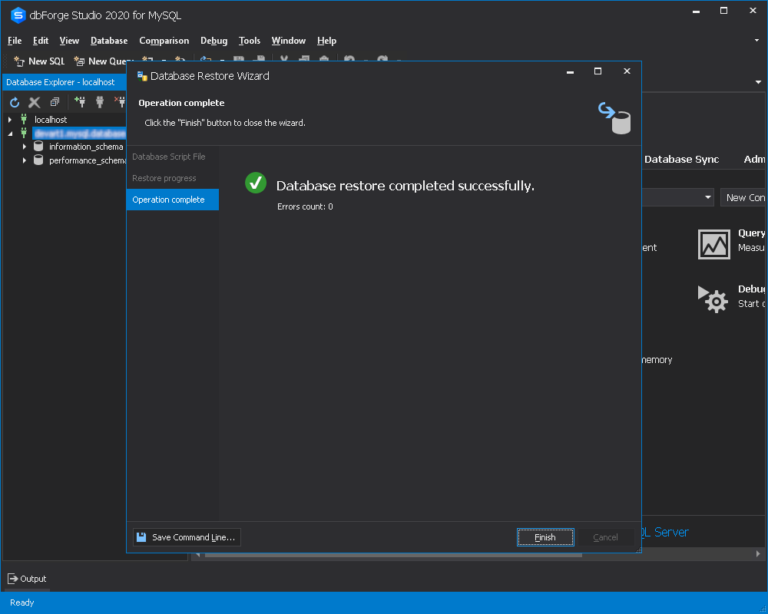Collapse the highlighted connection node
The width and height of the screenshot is (768, 614).
click(x=10, y=133)
